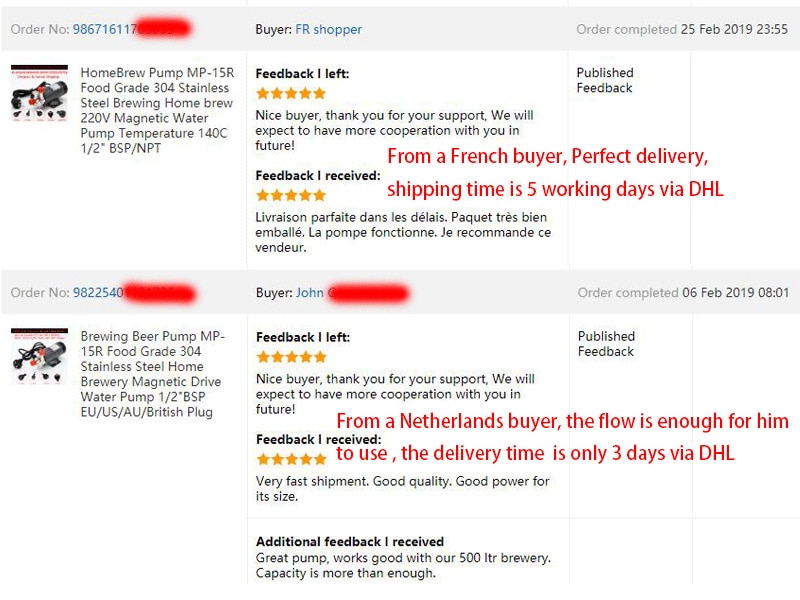Click the Brewing Beer Pump product thumbnail
This screenshot has width=800, height=600.
point(39,357)
